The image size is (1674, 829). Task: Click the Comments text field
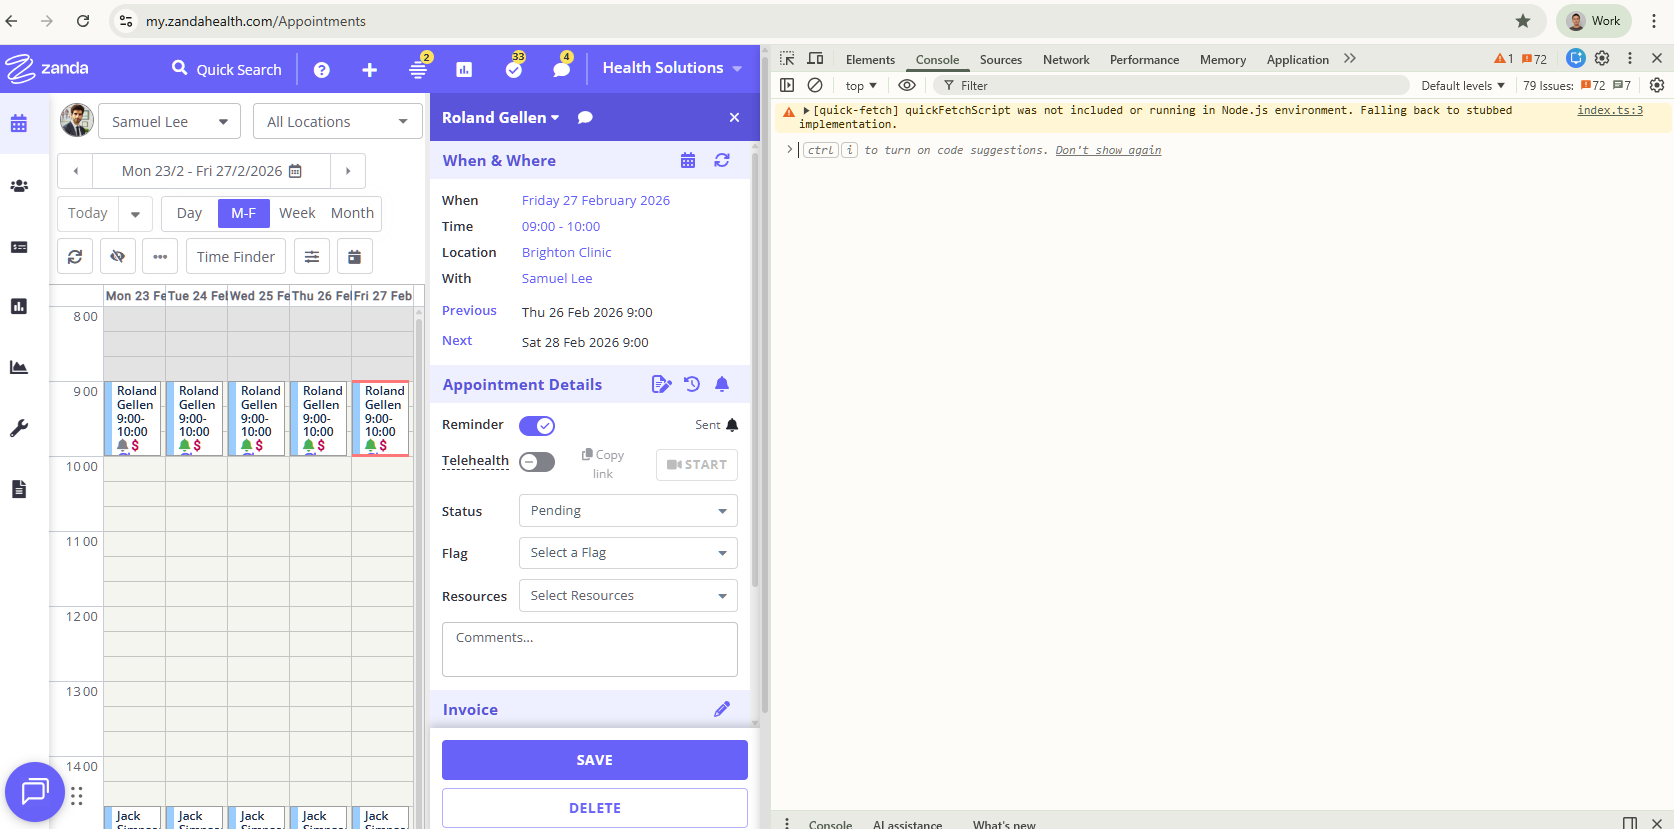click(589, 649)
